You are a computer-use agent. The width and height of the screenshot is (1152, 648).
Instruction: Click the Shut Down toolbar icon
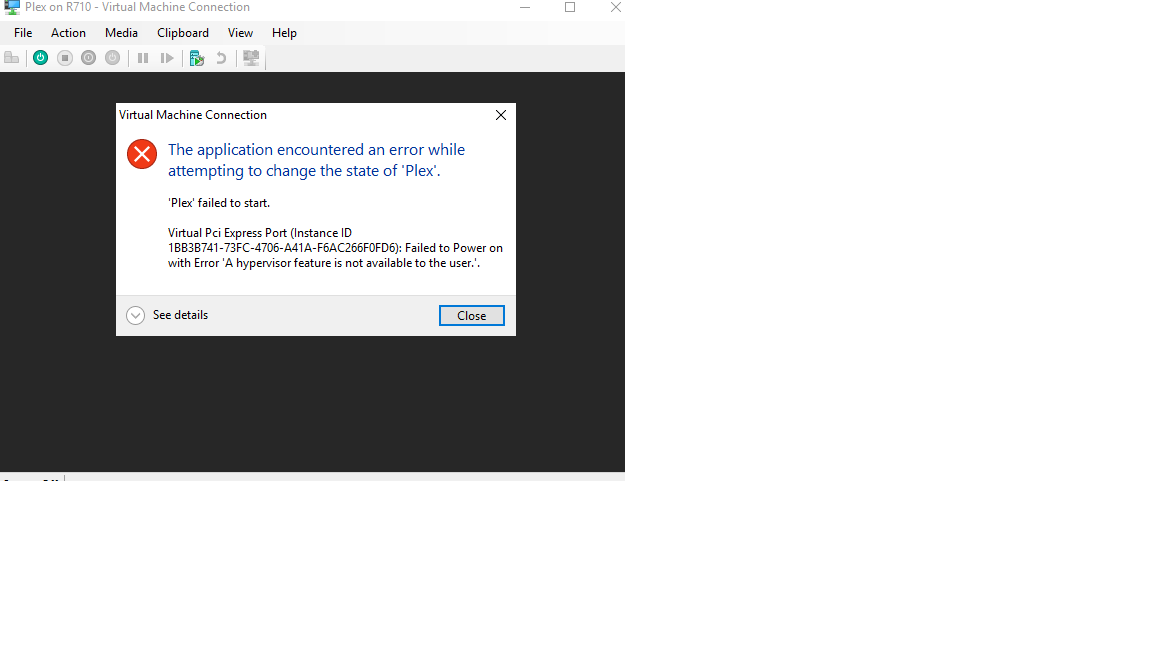point(88,58)
